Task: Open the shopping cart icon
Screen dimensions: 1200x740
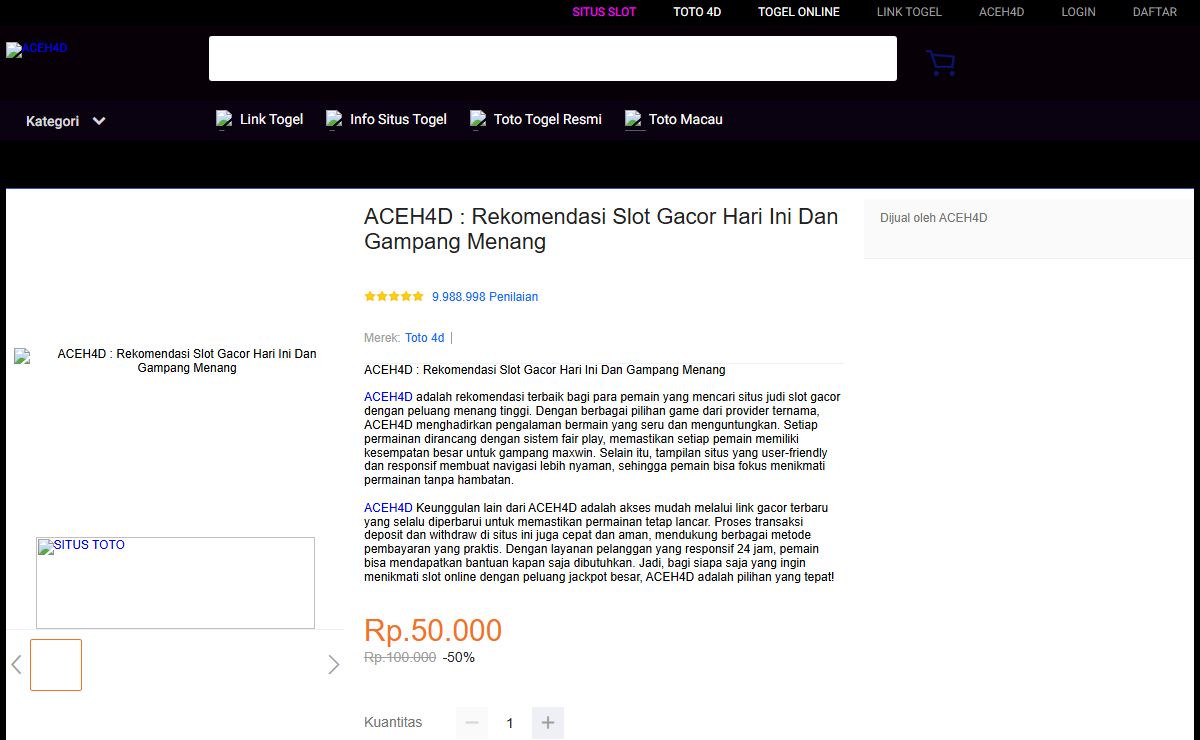Action: coord(940,63)
